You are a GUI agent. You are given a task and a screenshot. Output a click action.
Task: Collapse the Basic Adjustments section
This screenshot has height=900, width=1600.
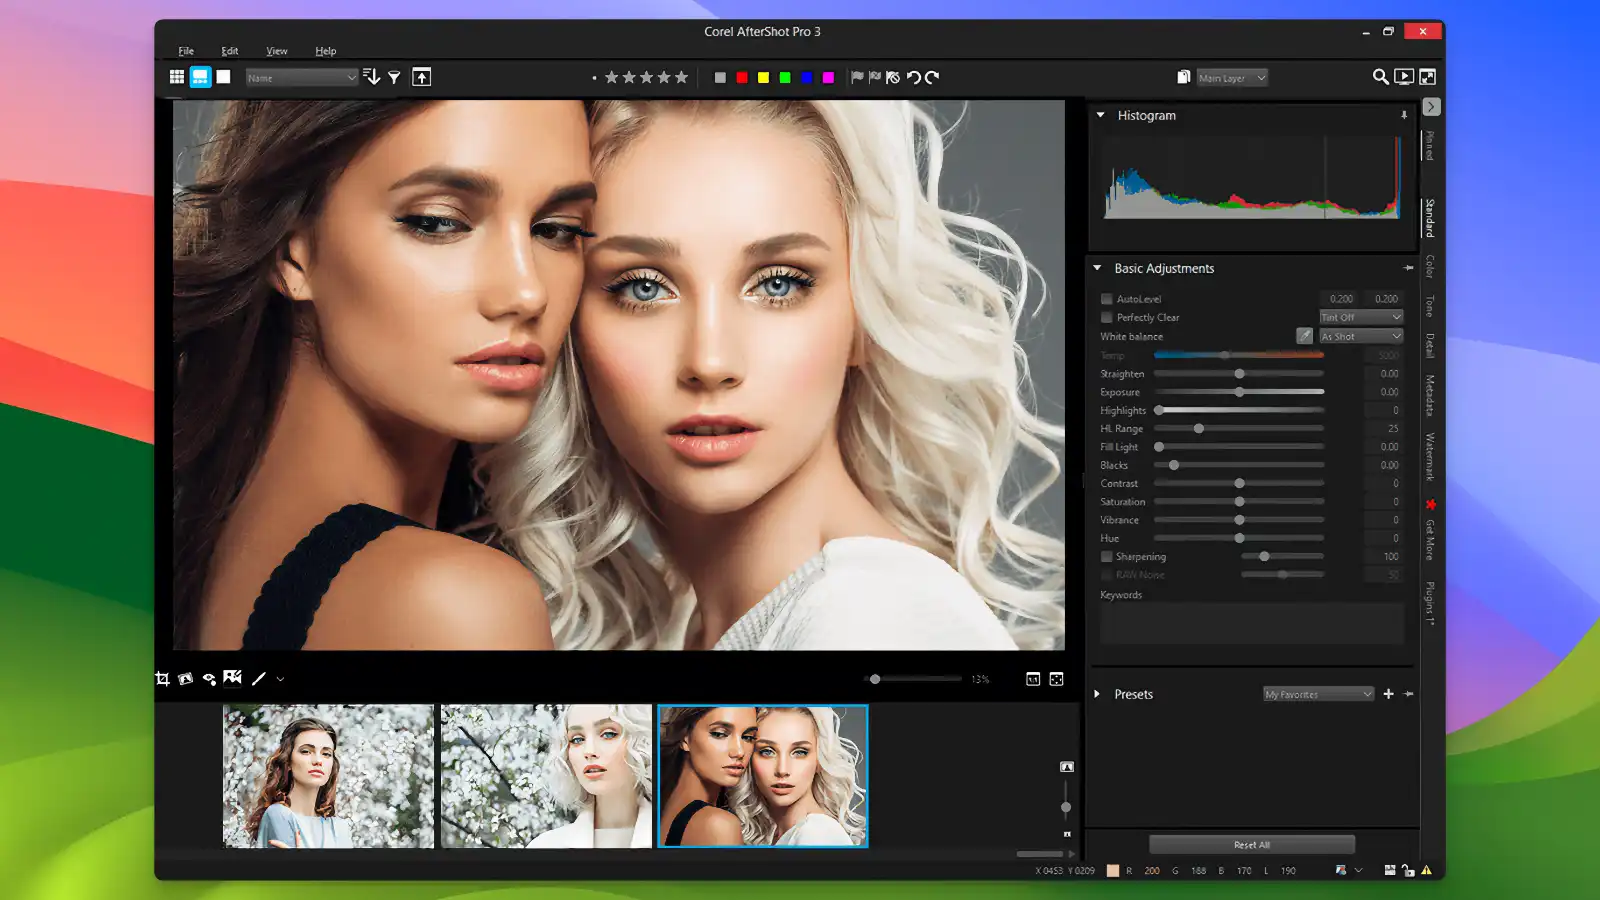tap(1097, 268)
